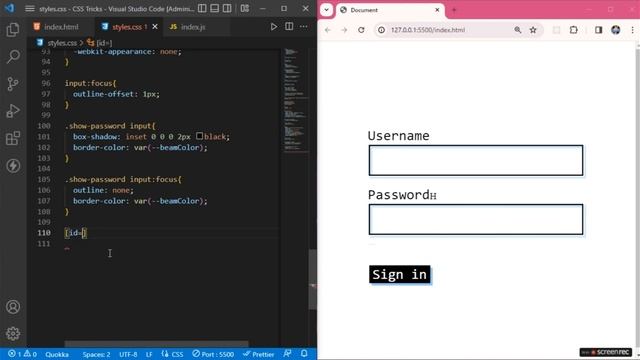Click the Sign in button

point(400,274)
